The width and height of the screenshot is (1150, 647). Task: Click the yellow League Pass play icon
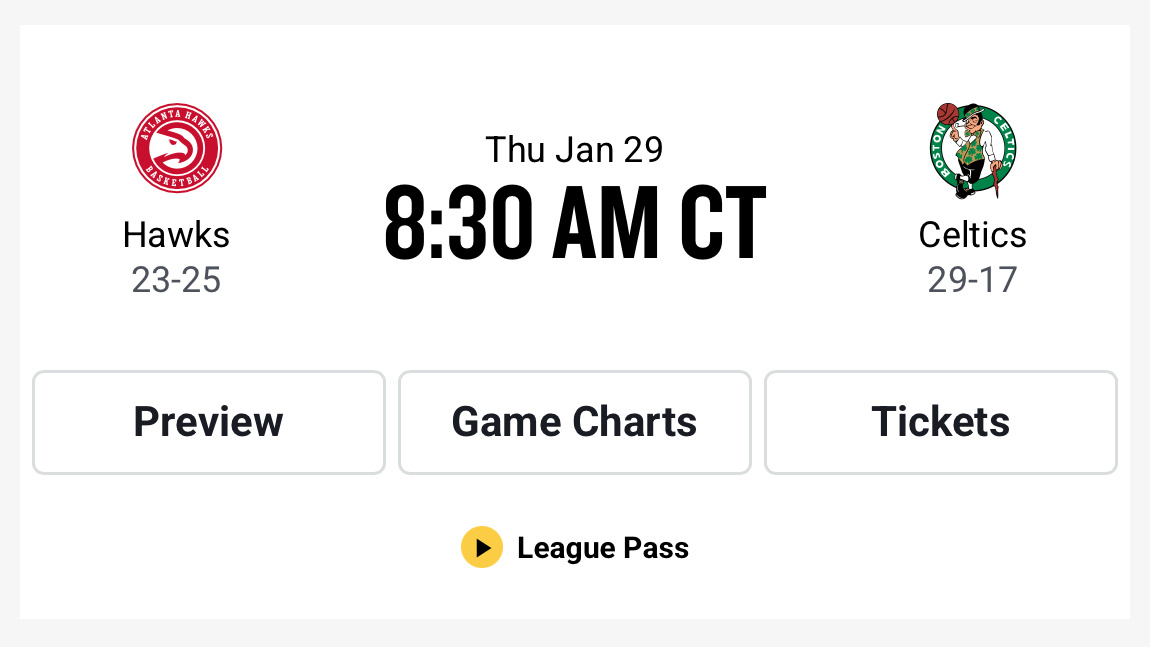[482, 548]
